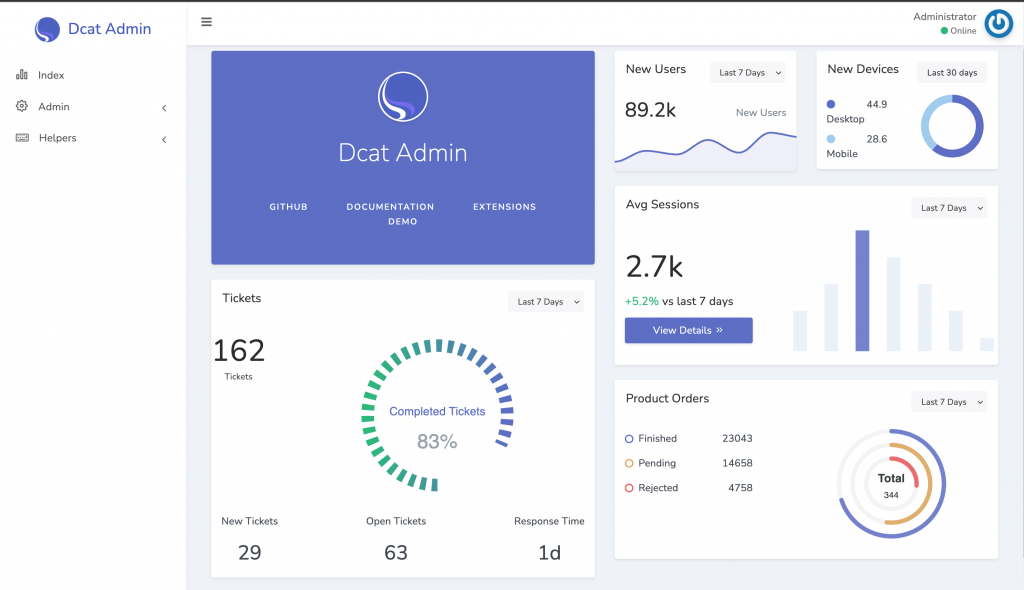Image resolution: width=1024 pixels, height=590 pixels.
Task: Click the large Dcat Admin banner logo
Action: [403, 97]
